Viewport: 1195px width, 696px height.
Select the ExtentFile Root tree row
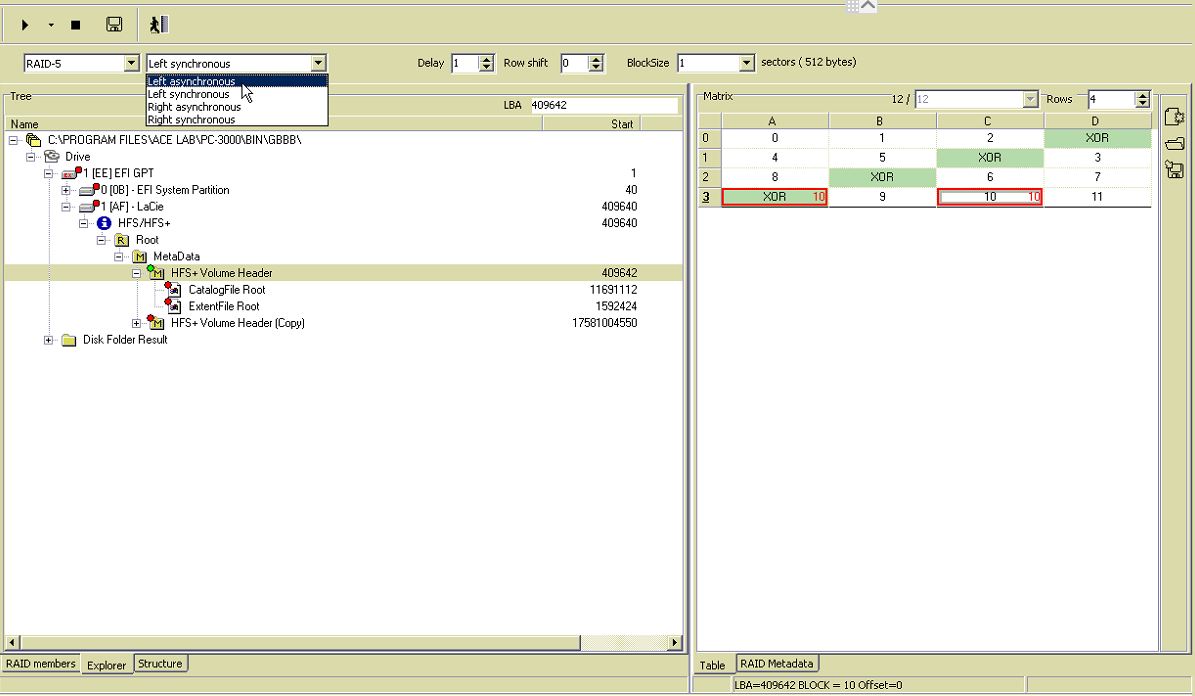coord(343,306)
